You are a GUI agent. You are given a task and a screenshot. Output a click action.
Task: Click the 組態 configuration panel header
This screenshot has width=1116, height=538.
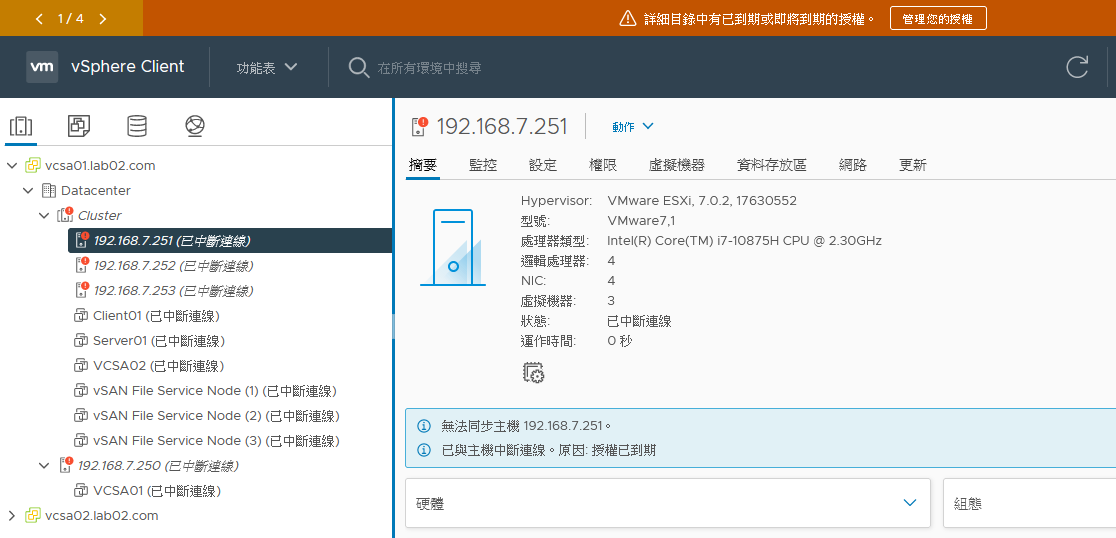coord(1029,502)
